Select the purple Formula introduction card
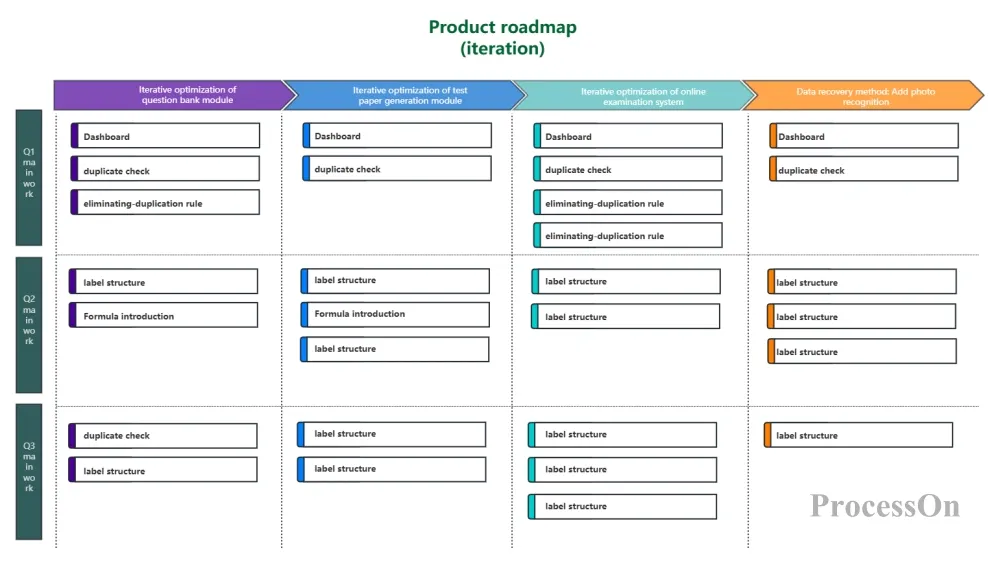This screenshot has height=565, width=1000. tap(163, 316)
